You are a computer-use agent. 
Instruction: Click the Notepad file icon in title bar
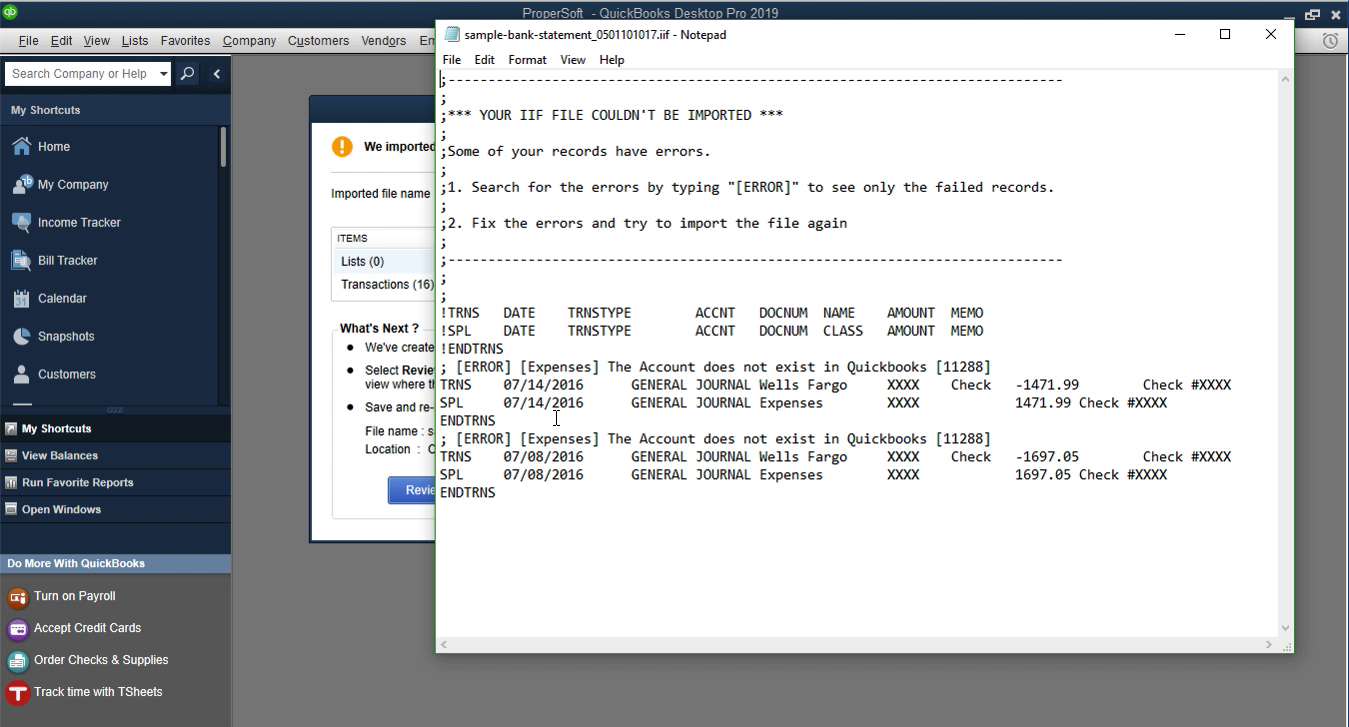(x=452, y=34)
